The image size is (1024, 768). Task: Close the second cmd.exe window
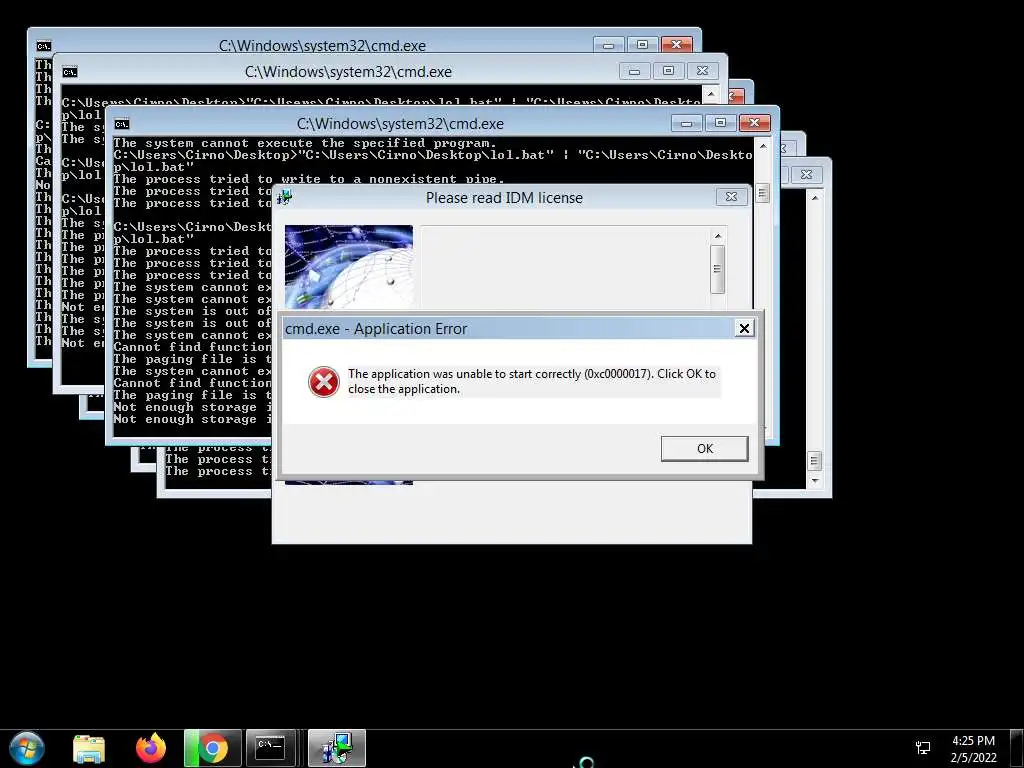[x=702, y=71]
